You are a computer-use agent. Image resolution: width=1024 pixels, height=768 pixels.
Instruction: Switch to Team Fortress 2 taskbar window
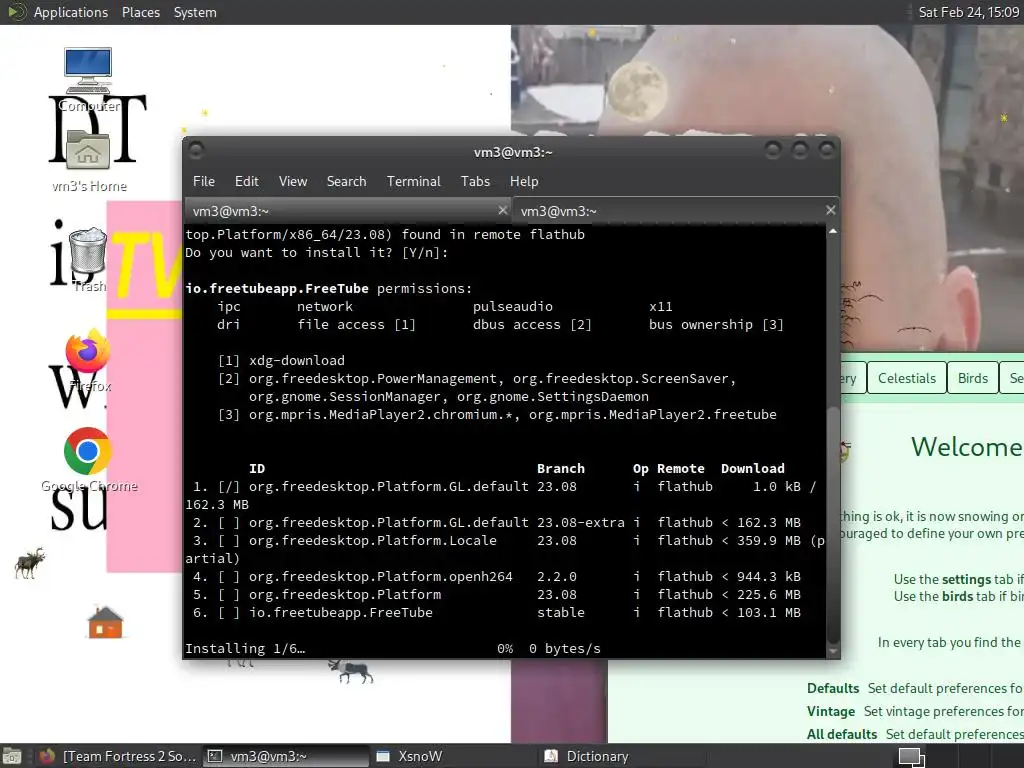[118, 756]
